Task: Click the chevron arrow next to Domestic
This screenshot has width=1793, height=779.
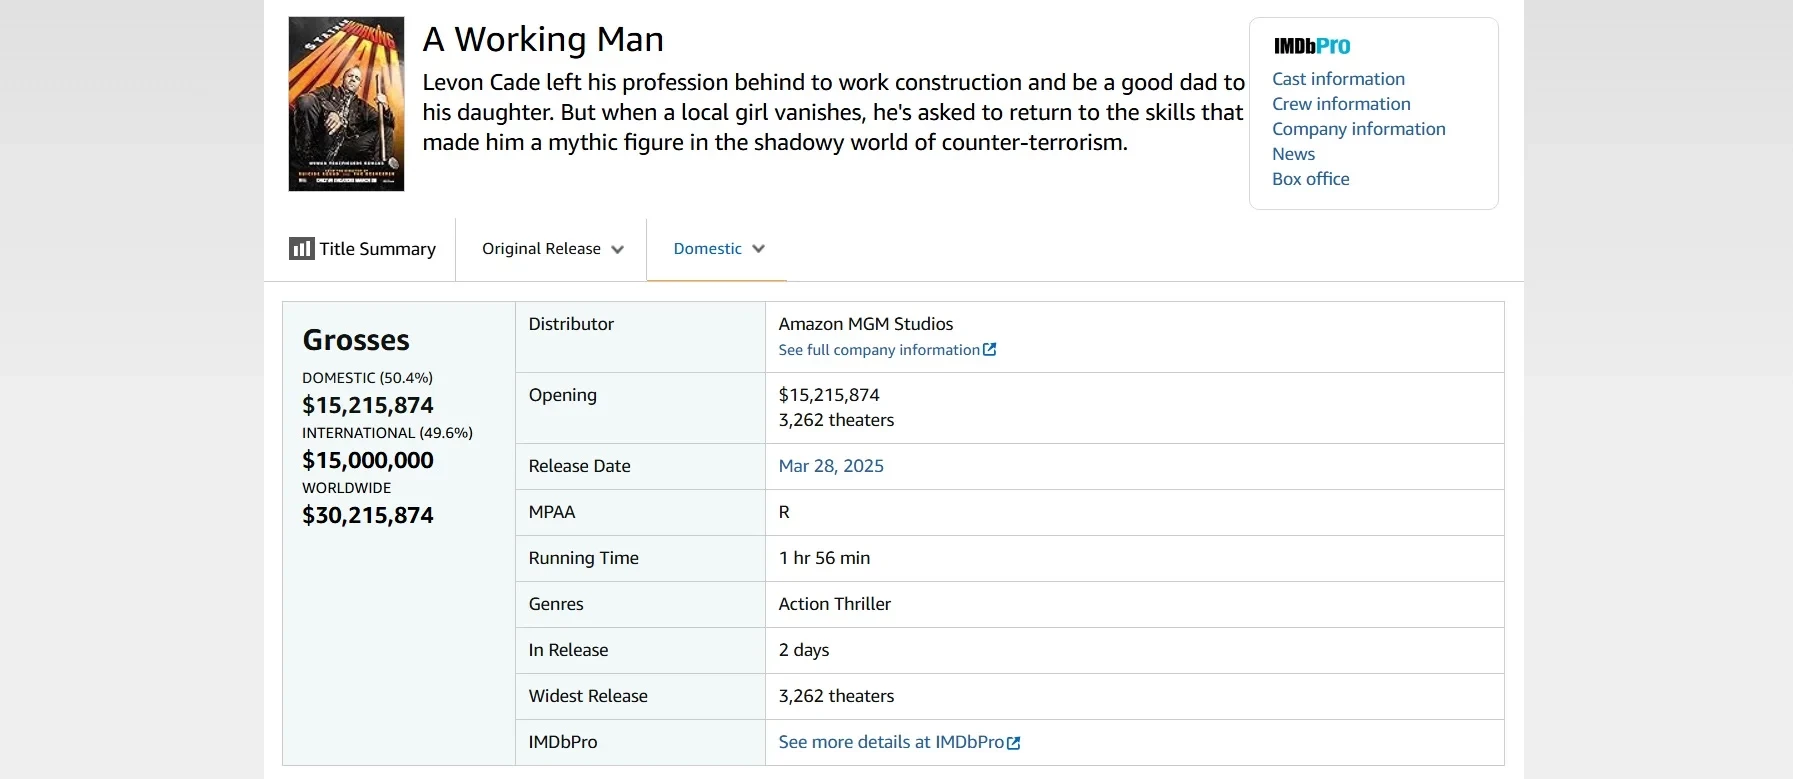Action: click(x=759, y=249)
